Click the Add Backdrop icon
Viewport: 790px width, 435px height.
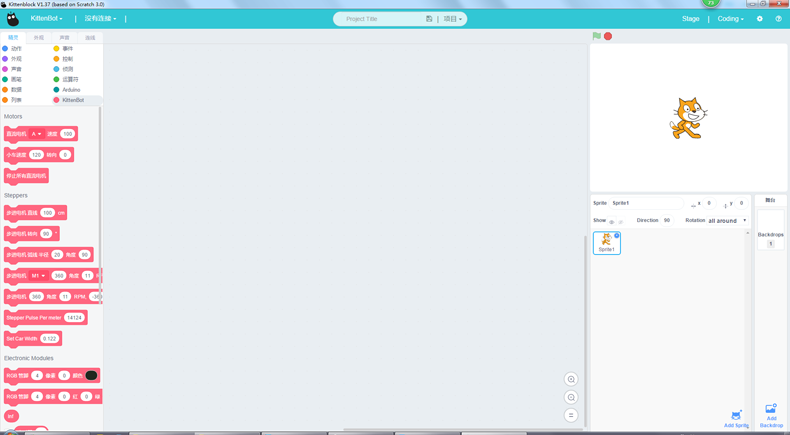coord(771,409)
